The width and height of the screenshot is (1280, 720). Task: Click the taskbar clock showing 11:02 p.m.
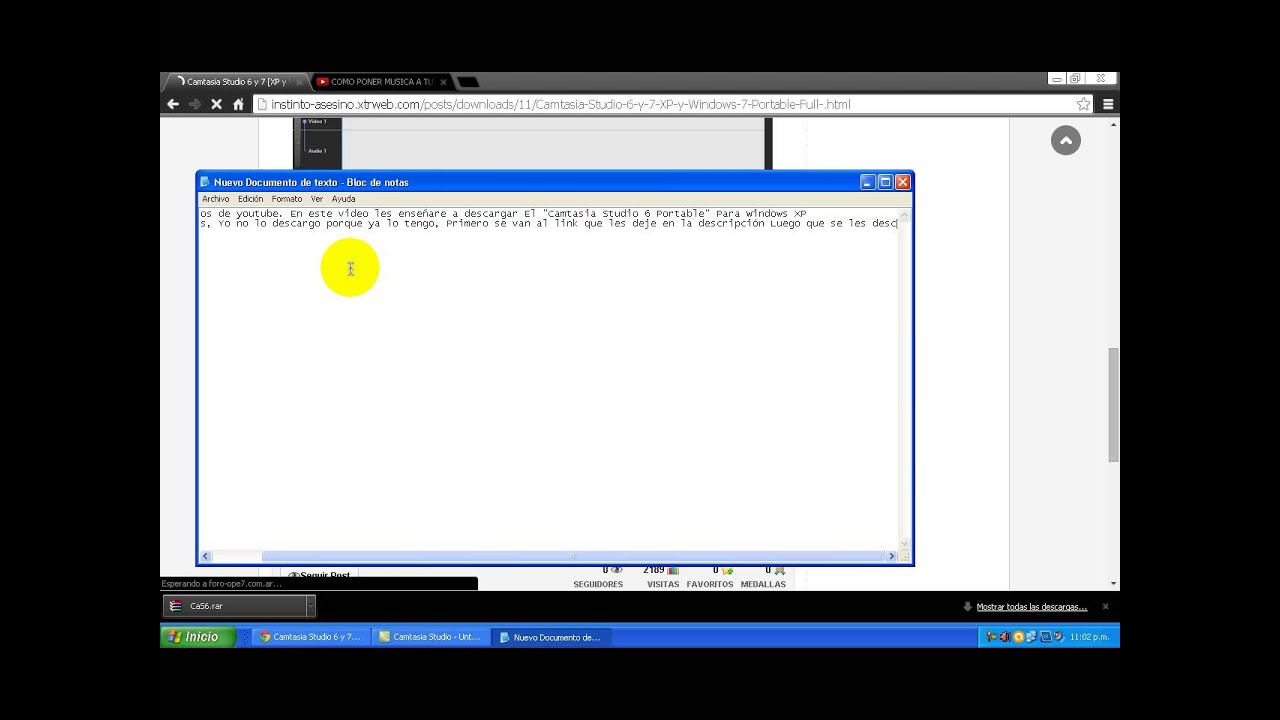pos(1089,637)
